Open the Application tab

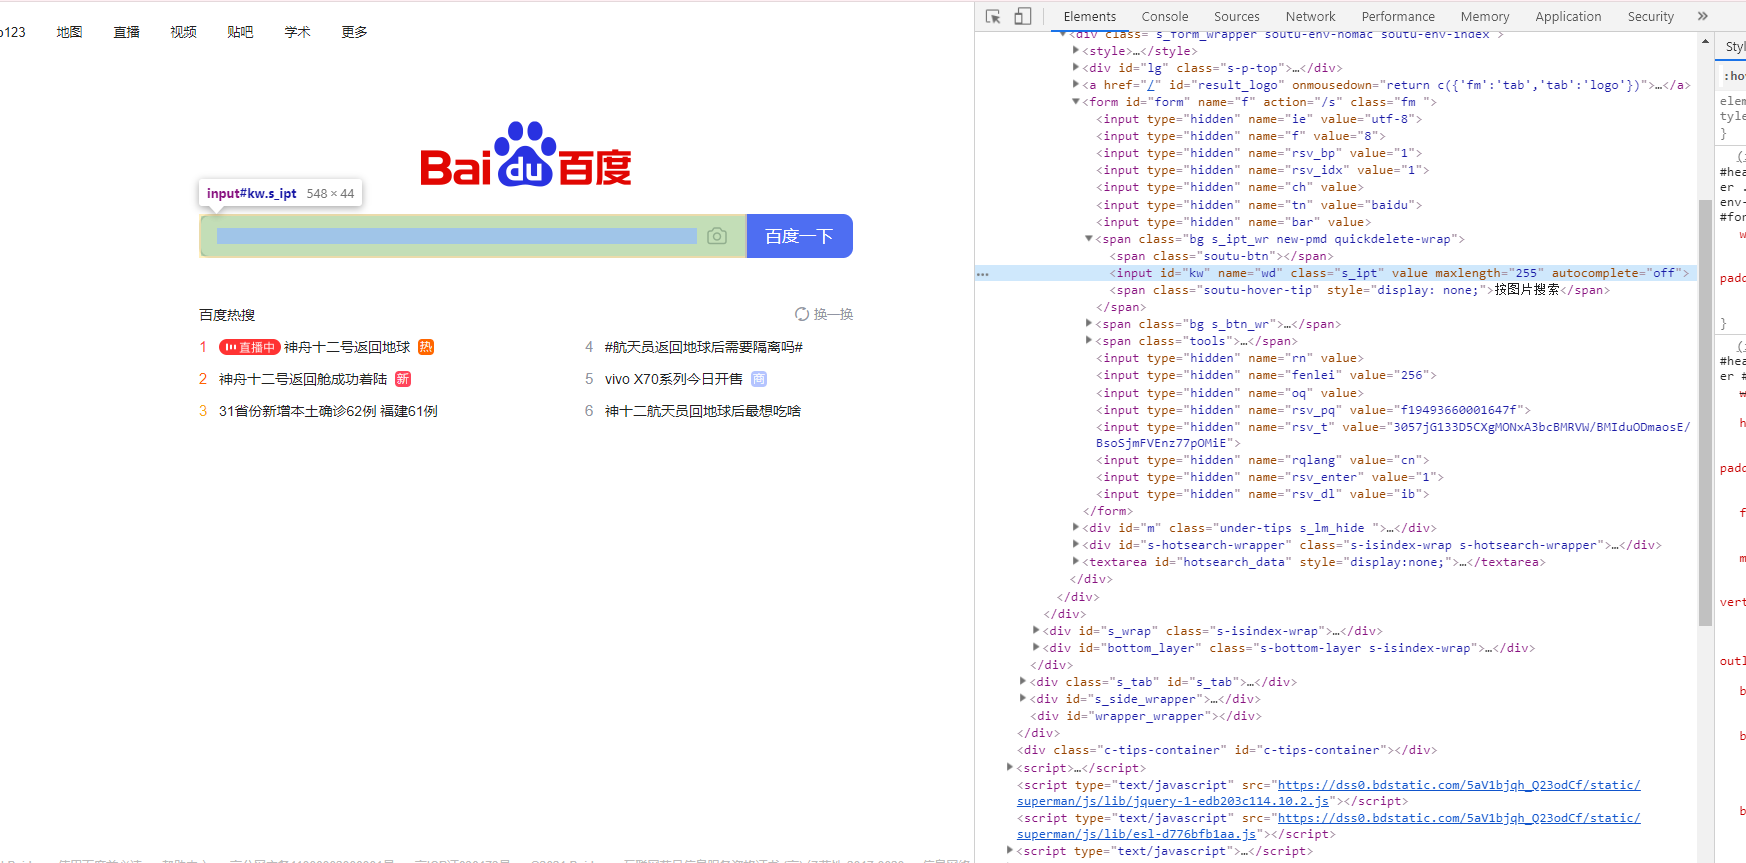(x=1568, y=16)
